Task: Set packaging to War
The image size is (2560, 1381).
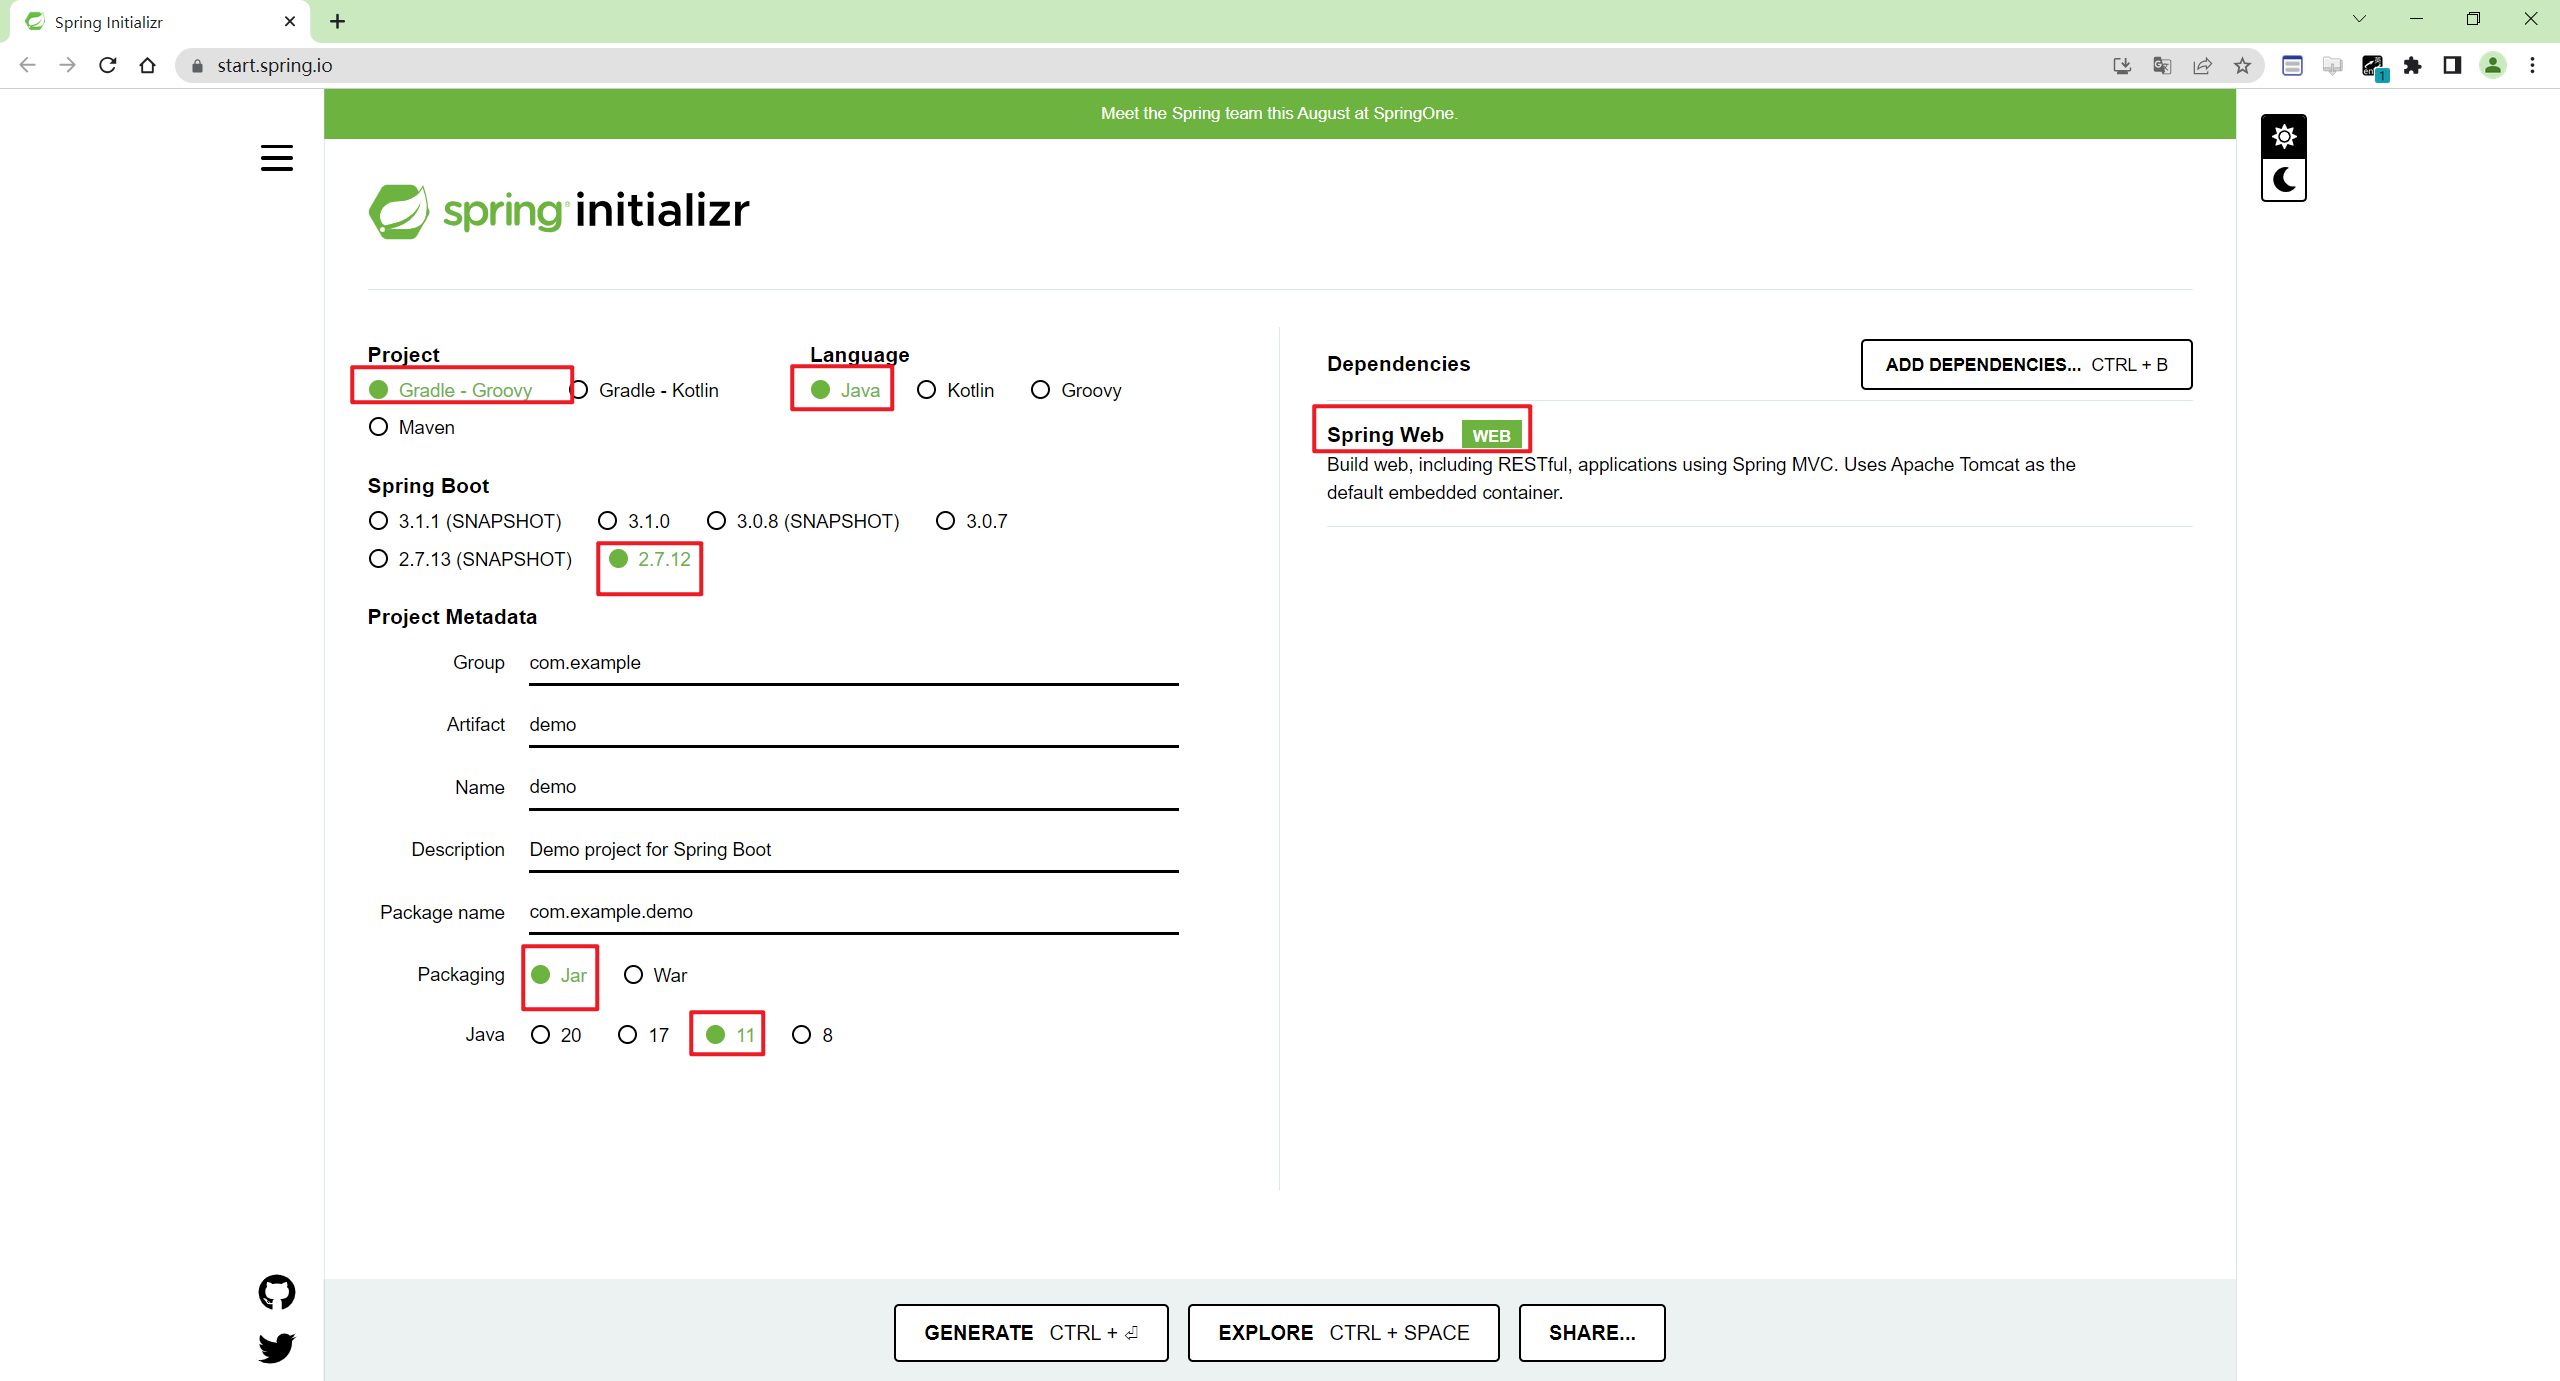Action: [656, 975]
